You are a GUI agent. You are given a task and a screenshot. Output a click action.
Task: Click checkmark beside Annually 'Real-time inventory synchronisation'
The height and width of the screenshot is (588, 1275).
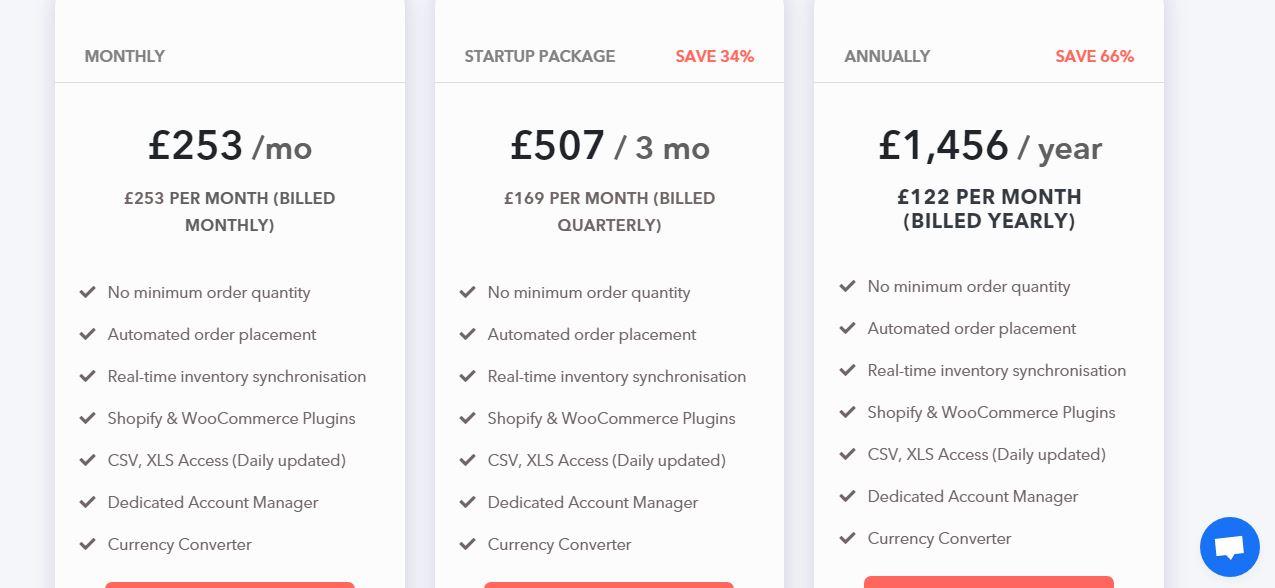pos(847,370)
